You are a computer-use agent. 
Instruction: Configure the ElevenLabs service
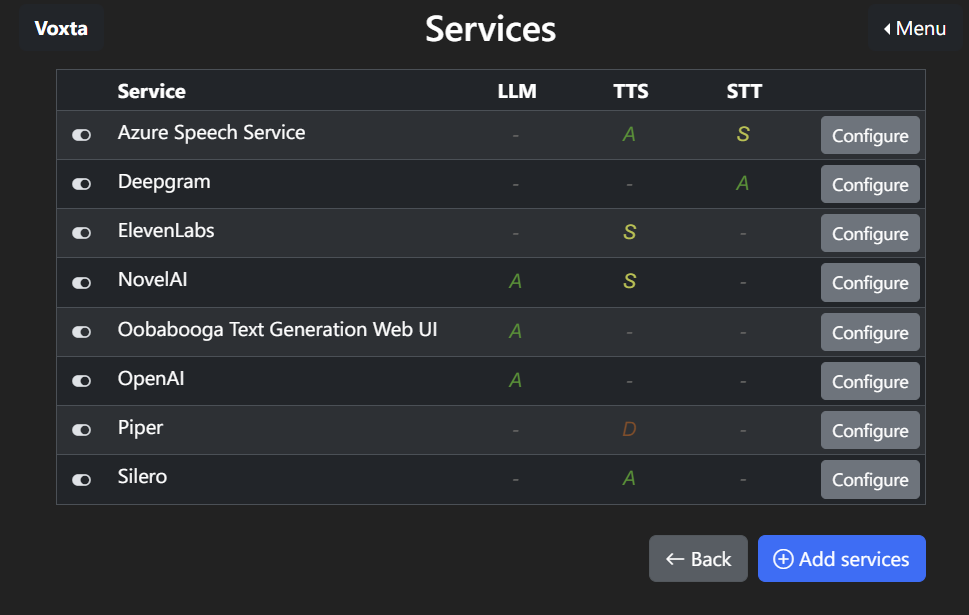(869, 232)
